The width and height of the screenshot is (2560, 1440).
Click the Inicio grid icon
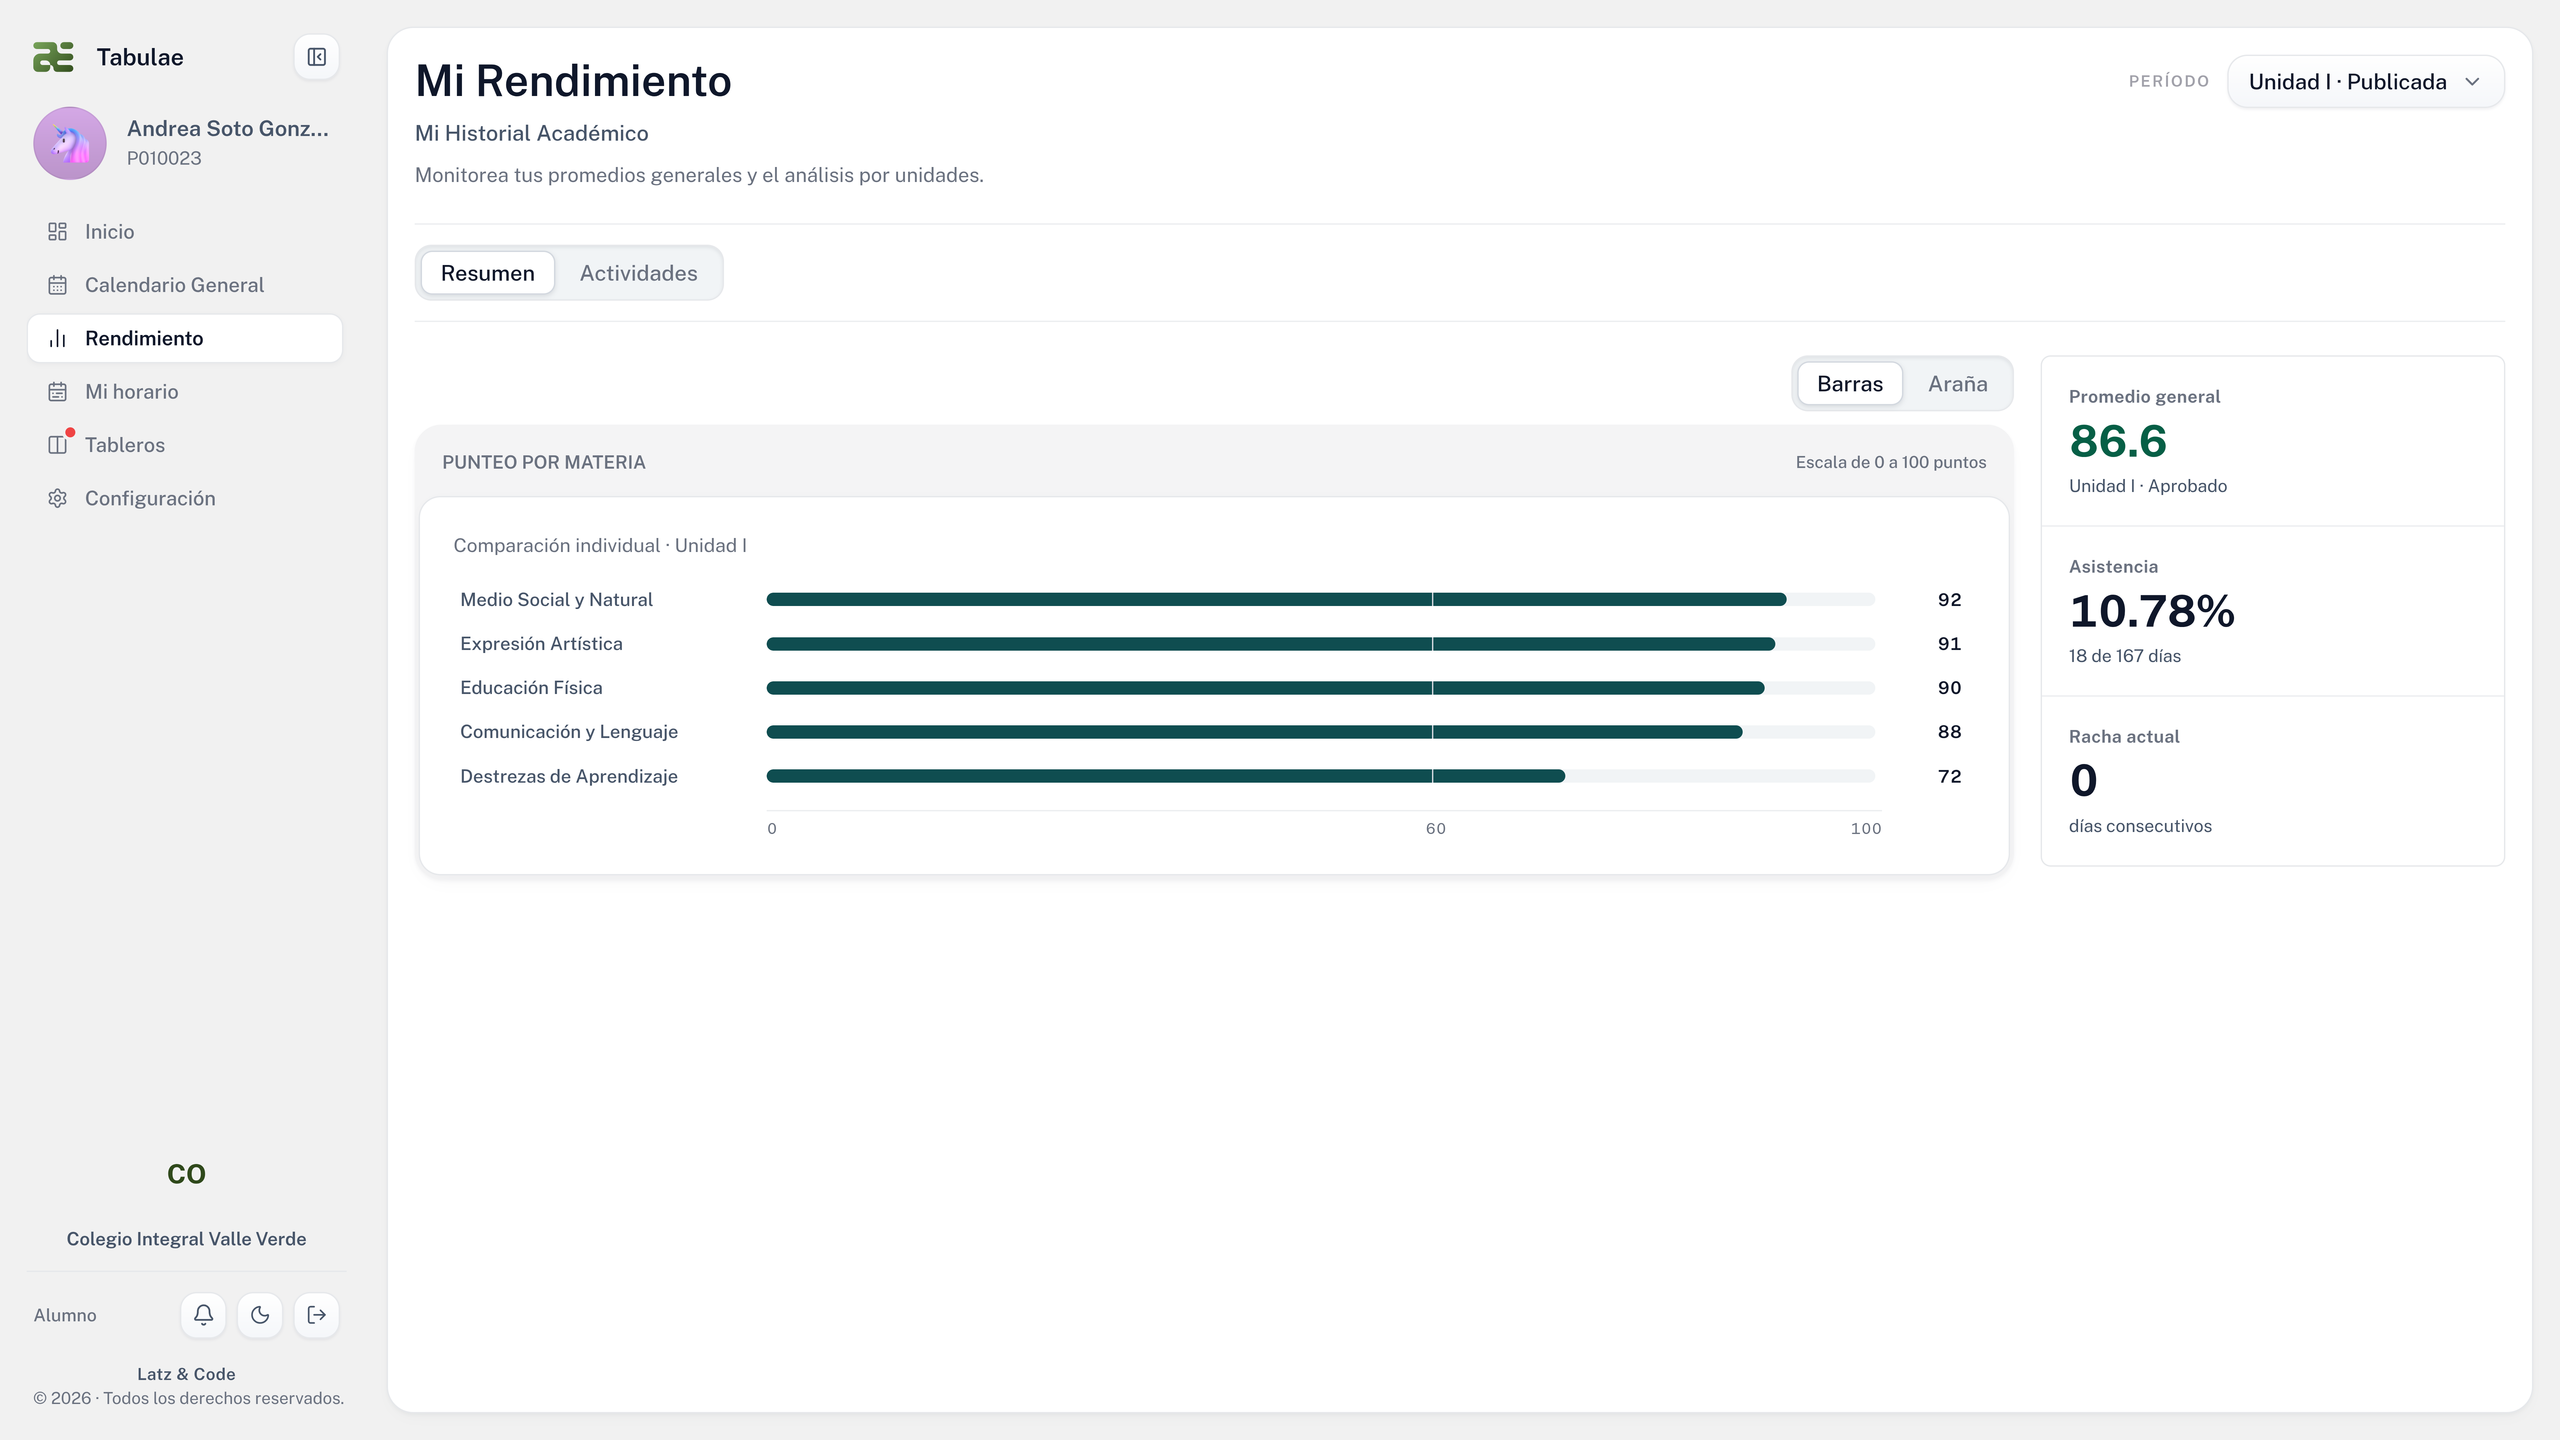tap(58, 232)
